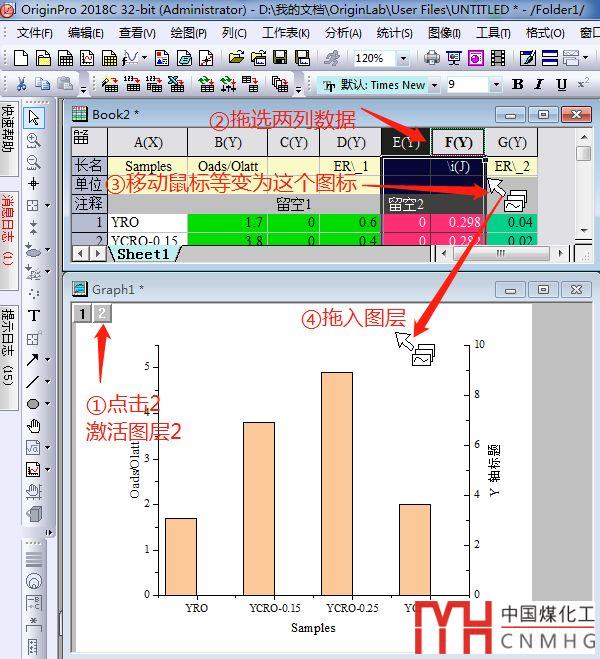
Task: Select column F(Y) header
Action: [x=458, y=142]
